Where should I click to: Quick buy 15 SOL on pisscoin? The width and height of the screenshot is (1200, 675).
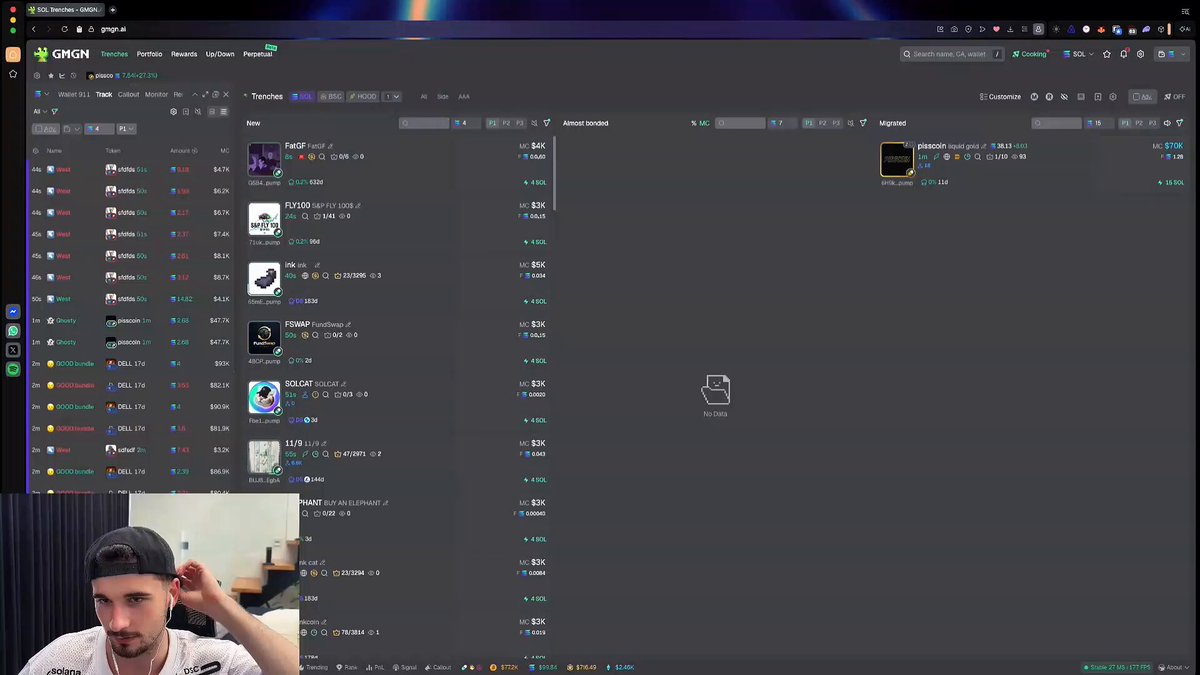tap(1170, 182)
